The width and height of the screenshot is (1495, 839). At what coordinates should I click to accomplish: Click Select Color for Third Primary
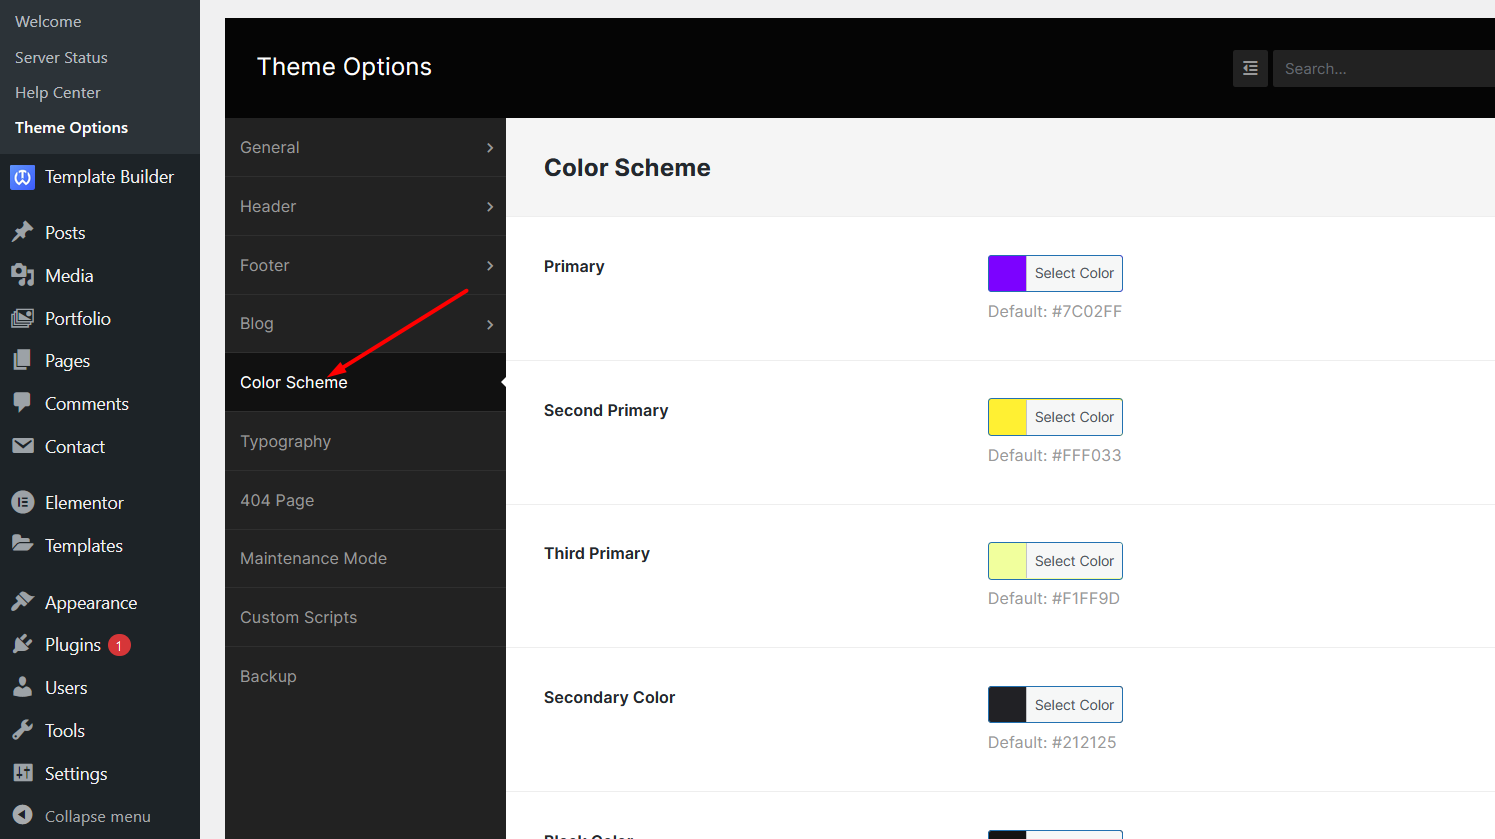coord(1074,561)
